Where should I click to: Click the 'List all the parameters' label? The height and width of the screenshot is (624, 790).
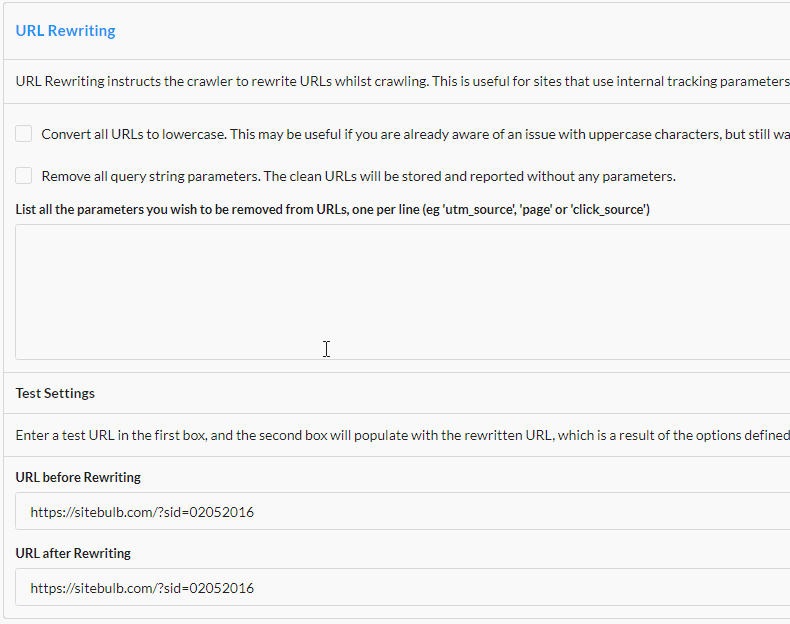pyautogui.click(x=333, y=210)
